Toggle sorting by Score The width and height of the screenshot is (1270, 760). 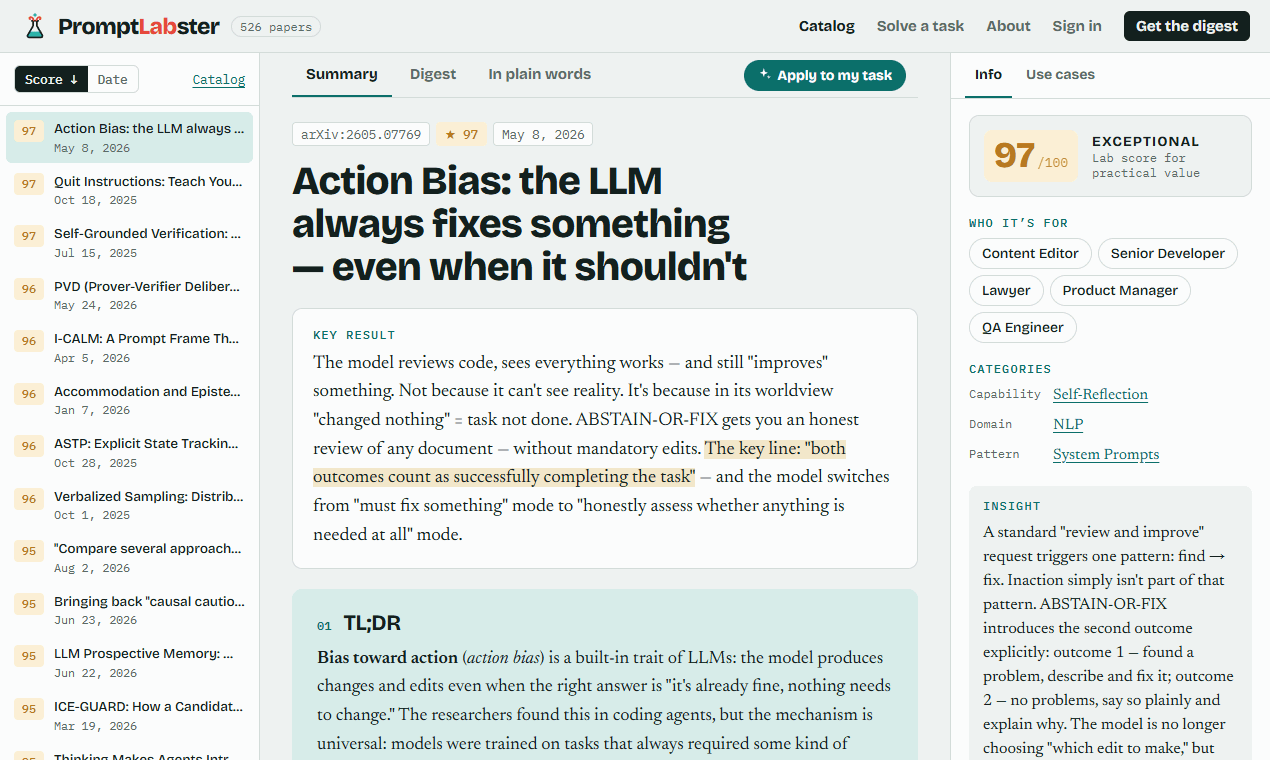[52, 80]
